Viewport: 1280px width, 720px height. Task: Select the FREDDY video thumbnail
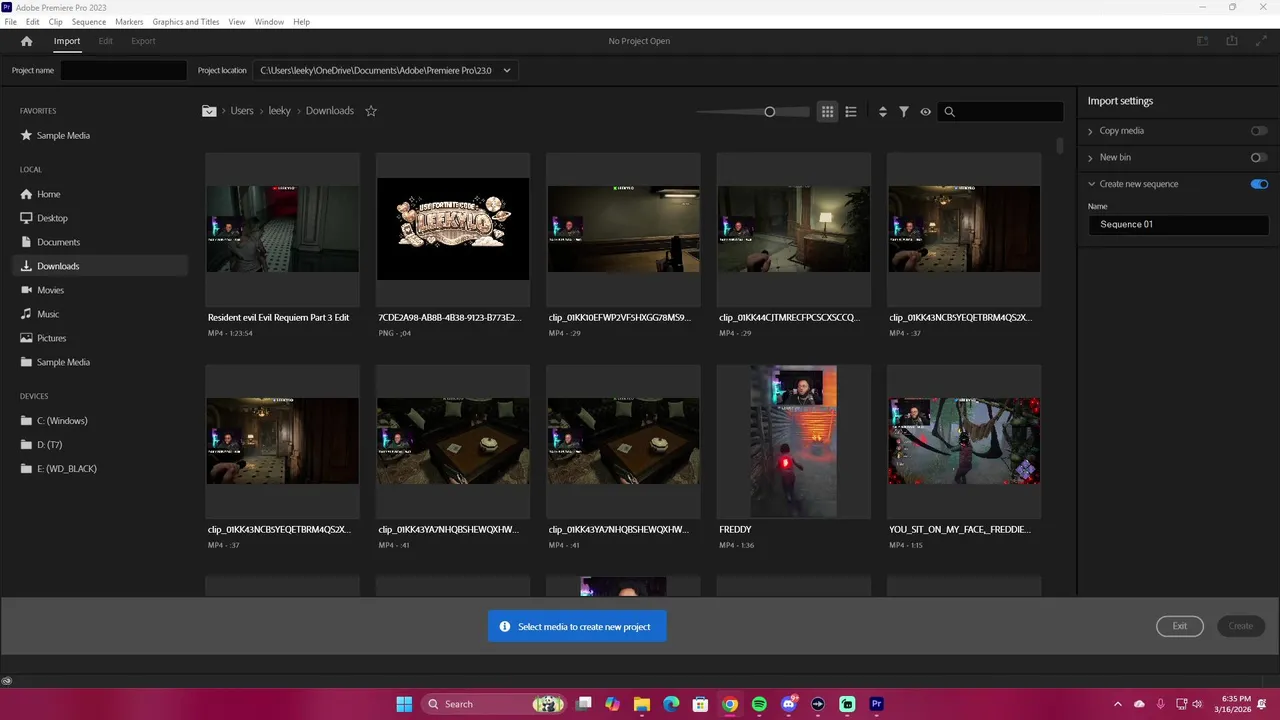(794, 441)
